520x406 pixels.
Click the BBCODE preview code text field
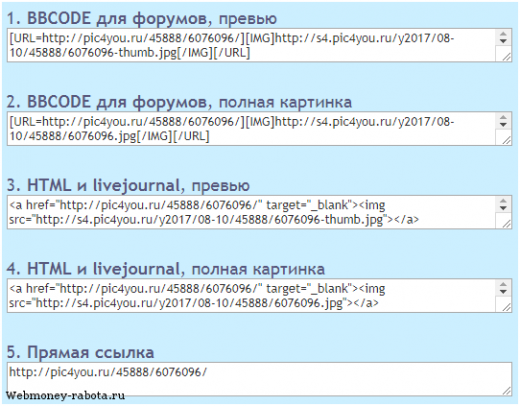pos(259,45)
